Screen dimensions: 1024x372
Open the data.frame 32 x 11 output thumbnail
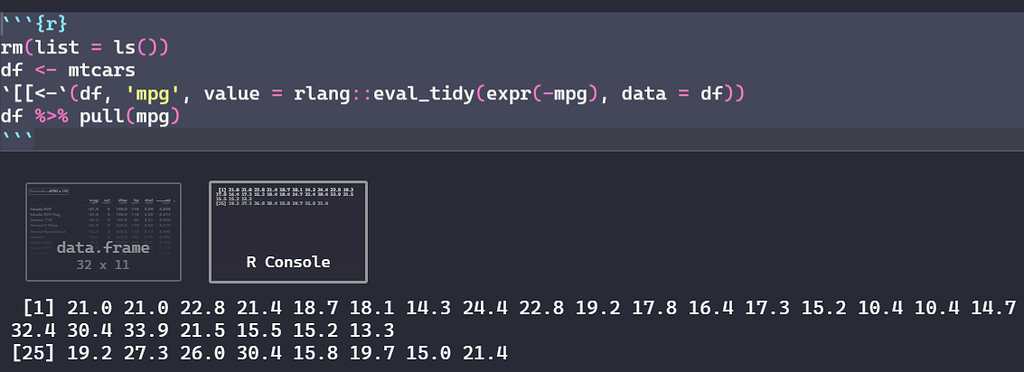pyautogui.click(x=103, y=232)
